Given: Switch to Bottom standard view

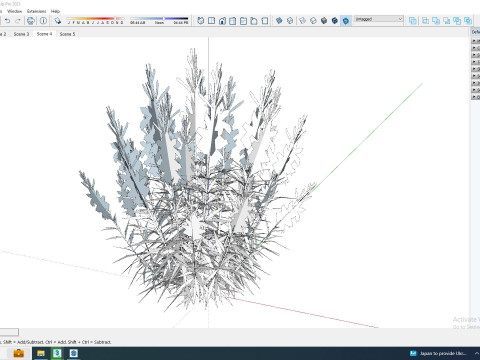Looking at the screenshot, I should (265, 21).
